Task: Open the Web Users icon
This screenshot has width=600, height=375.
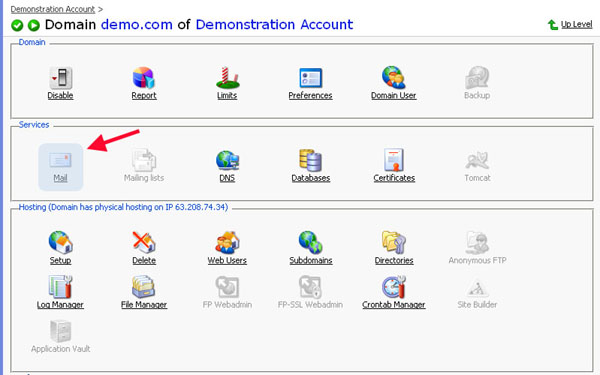Action: 227,242
